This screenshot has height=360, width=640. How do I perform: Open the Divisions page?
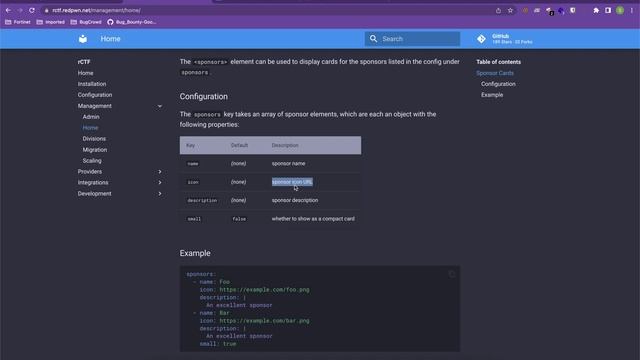(94, 139)
